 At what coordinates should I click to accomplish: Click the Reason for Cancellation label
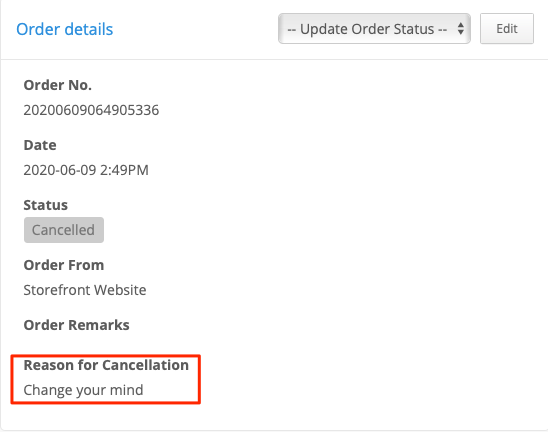(106, 365)
